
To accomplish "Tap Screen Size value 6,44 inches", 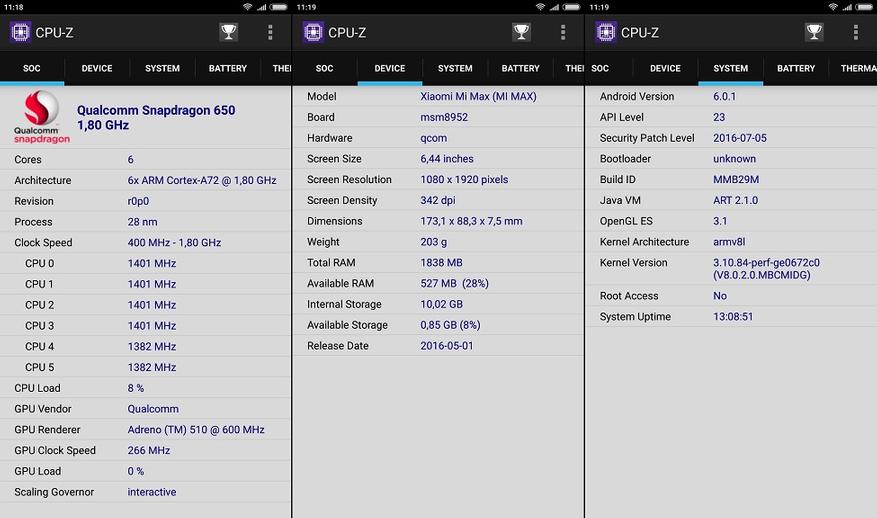I will [447, 158].
